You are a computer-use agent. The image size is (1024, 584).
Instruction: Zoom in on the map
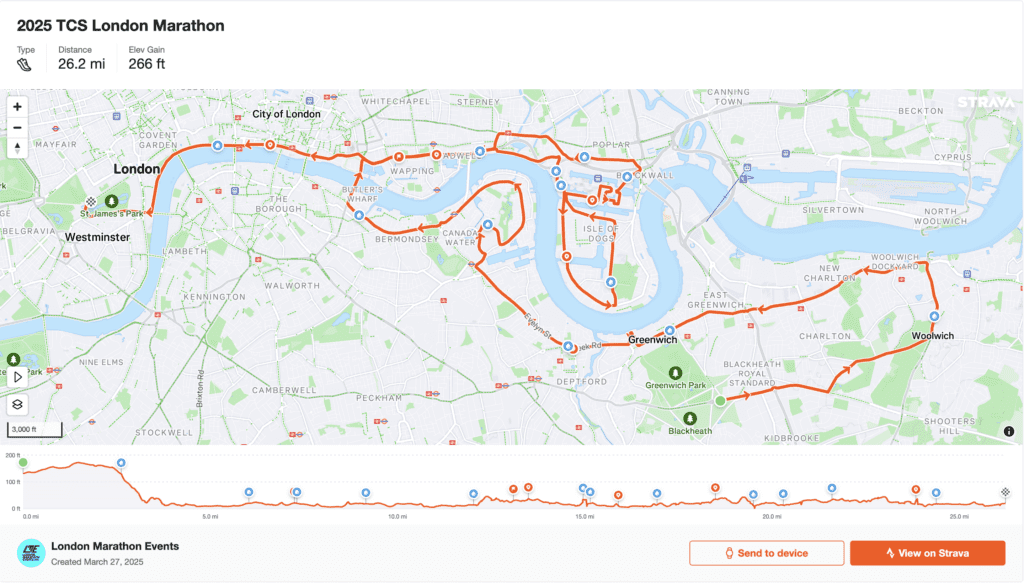17,106
